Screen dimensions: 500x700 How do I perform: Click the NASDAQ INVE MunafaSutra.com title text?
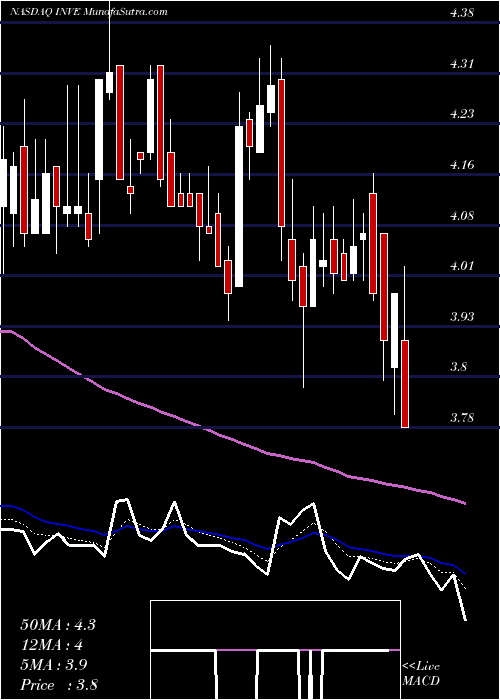coord(89,12)
